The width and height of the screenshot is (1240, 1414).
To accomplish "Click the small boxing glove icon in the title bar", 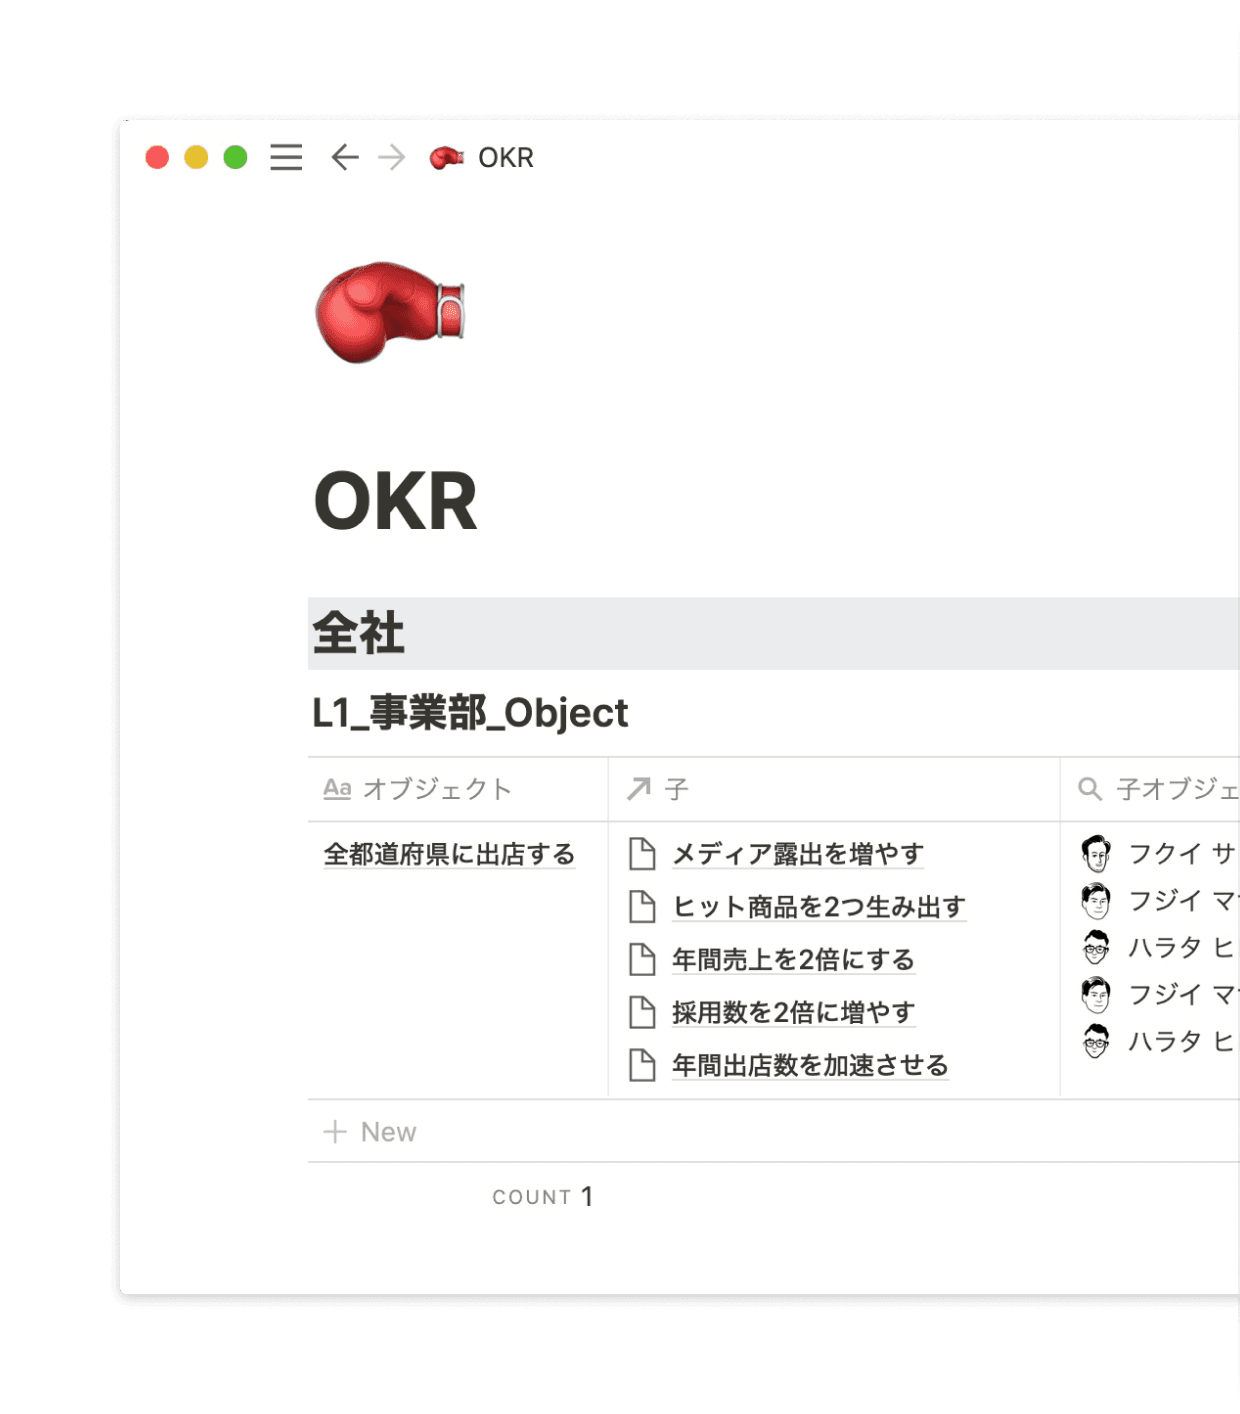I will (446, 158).
